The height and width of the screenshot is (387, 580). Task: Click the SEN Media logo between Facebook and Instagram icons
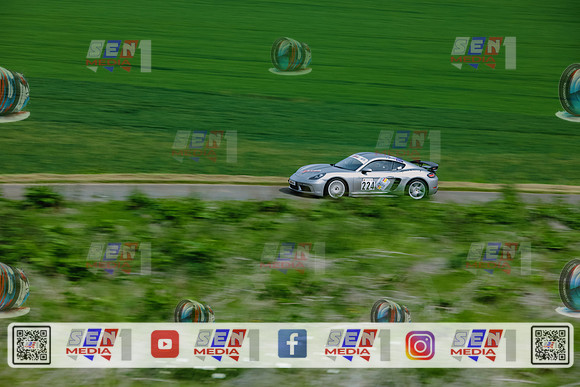(x=357, y=345)
